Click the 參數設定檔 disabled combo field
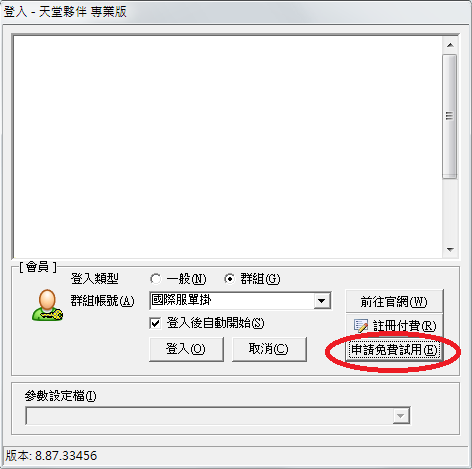The height and width of the screenshot is (469, 472). click(218, 416)
